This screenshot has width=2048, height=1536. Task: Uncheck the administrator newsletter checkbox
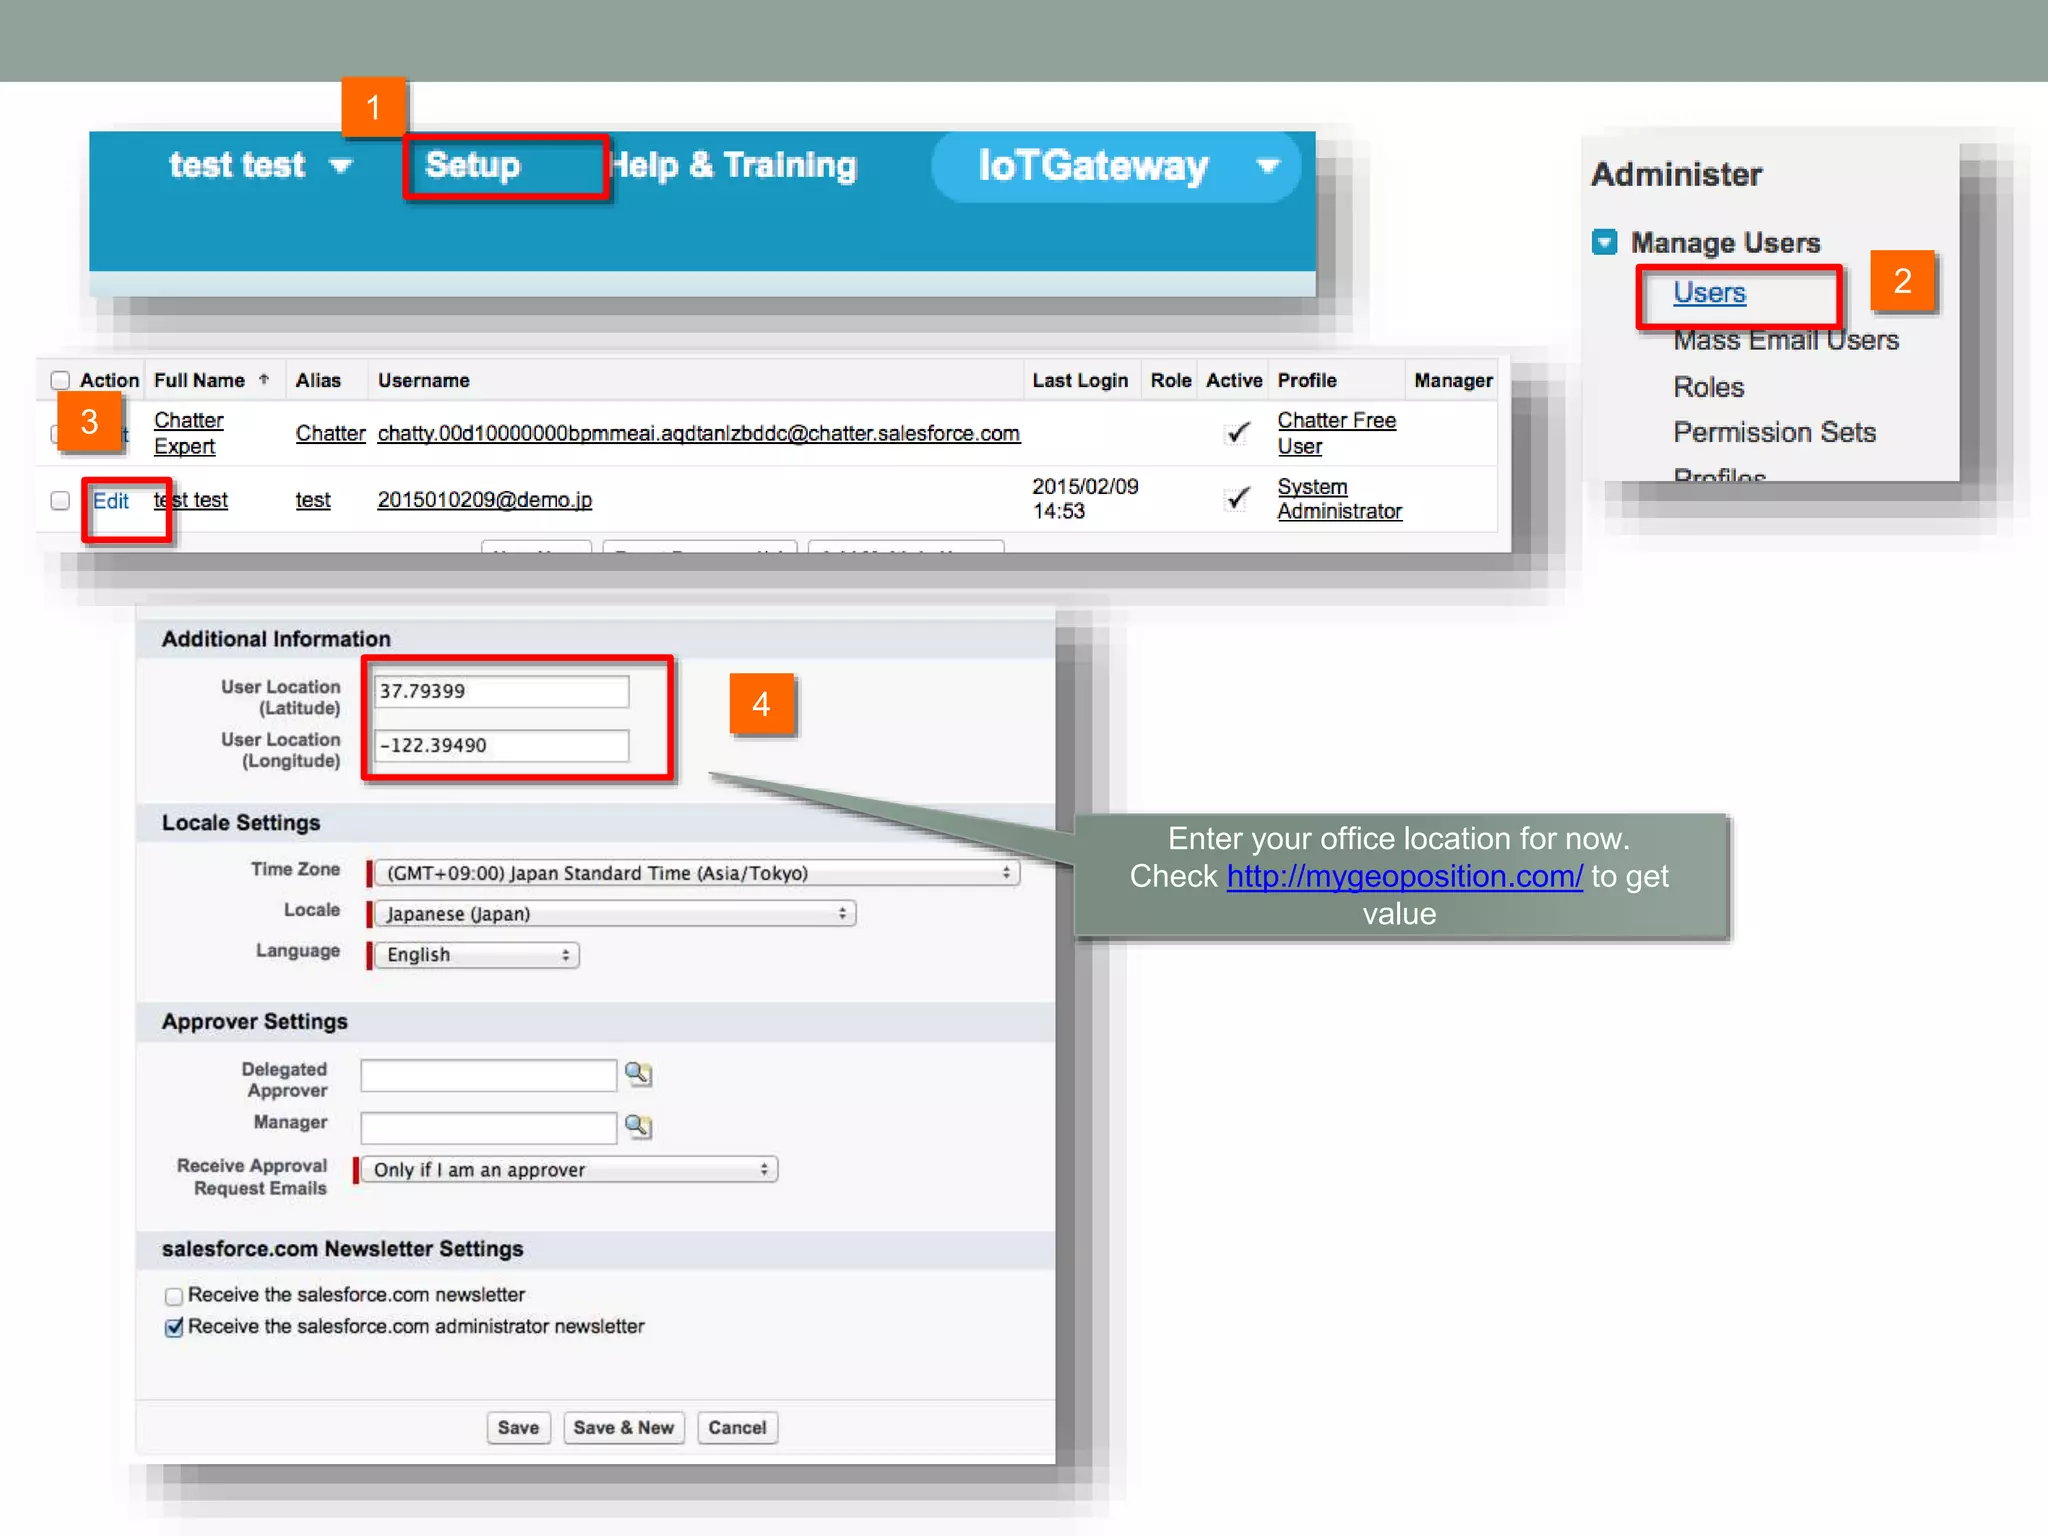click(x=174, y=1327)
